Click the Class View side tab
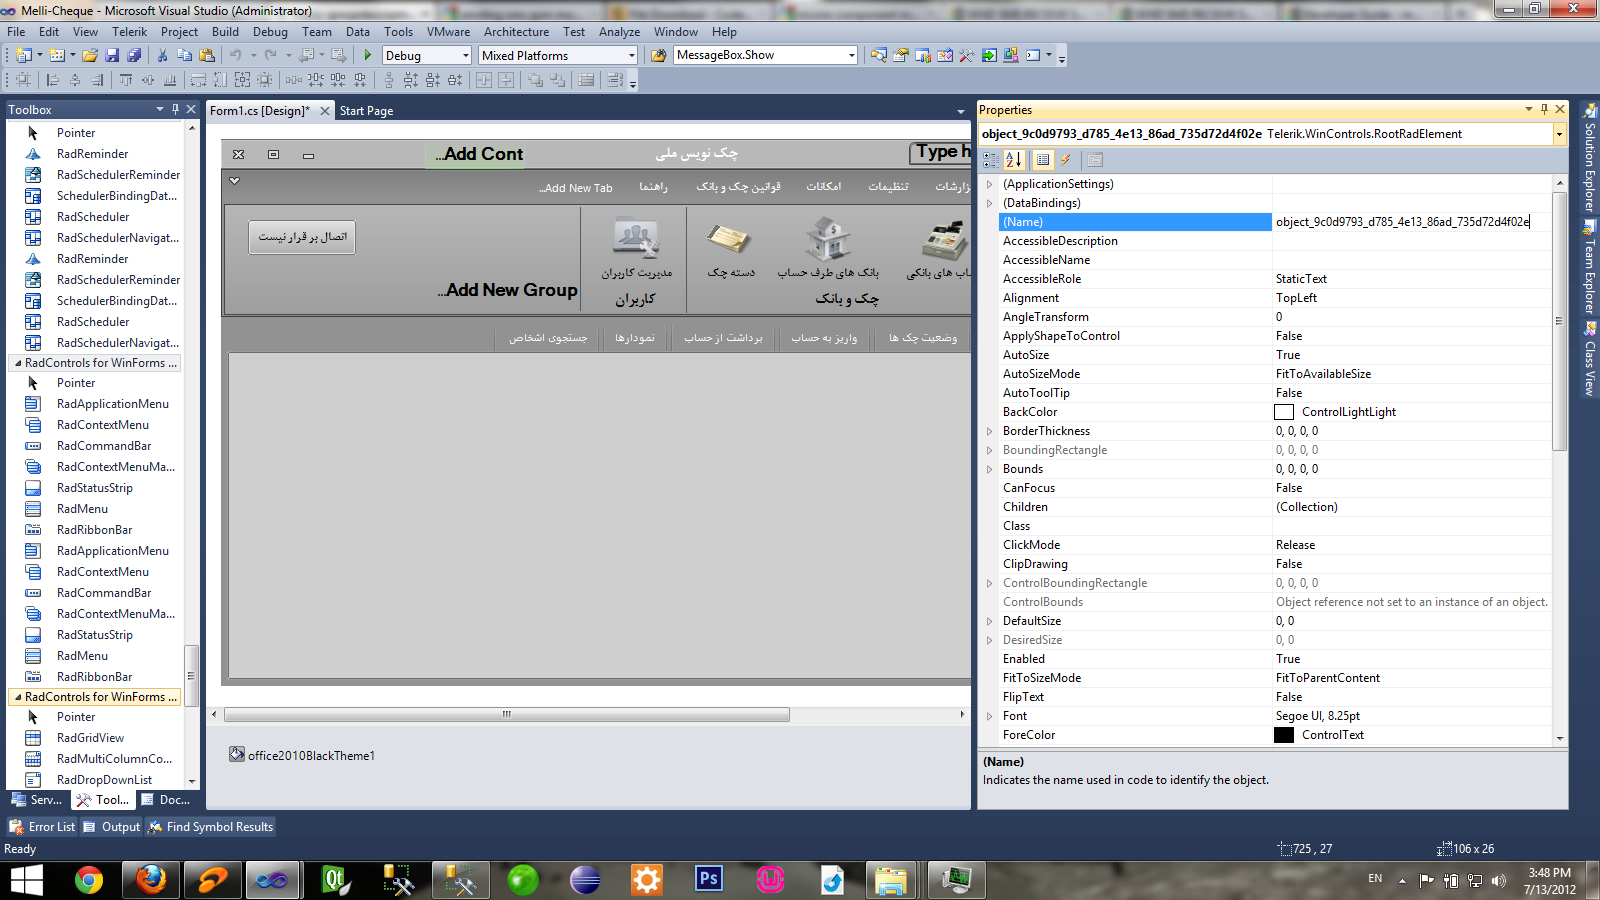 [1589, 358]
